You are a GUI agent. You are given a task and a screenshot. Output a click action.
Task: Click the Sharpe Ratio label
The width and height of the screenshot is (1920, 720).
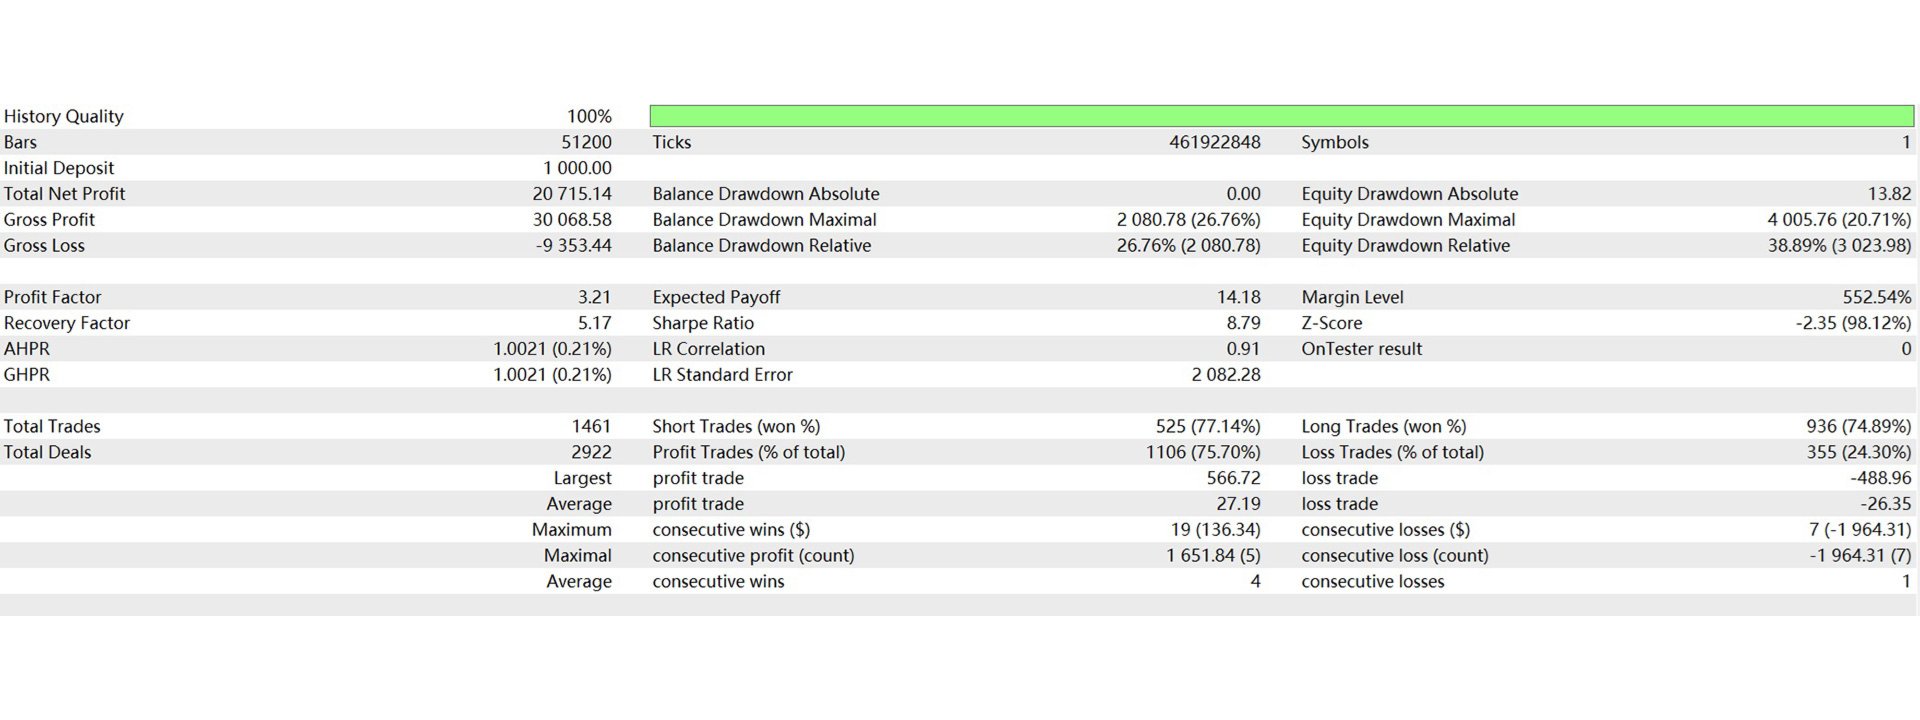click(x=703, y=323)
